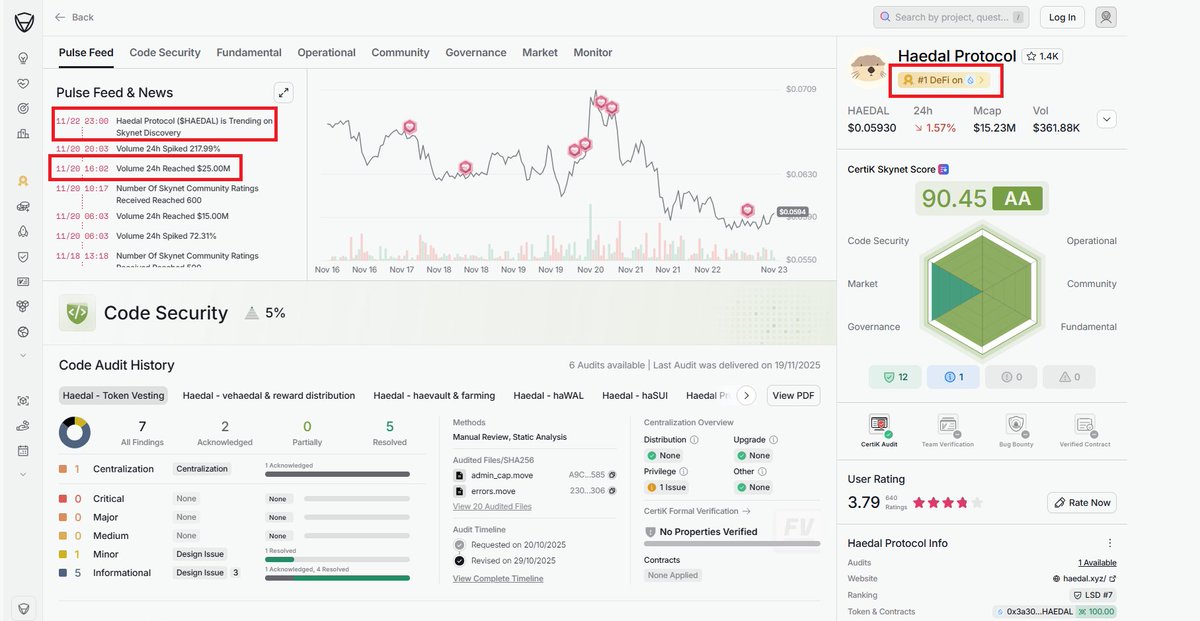Open the heartbeat pulse sidebar icon

23,83
